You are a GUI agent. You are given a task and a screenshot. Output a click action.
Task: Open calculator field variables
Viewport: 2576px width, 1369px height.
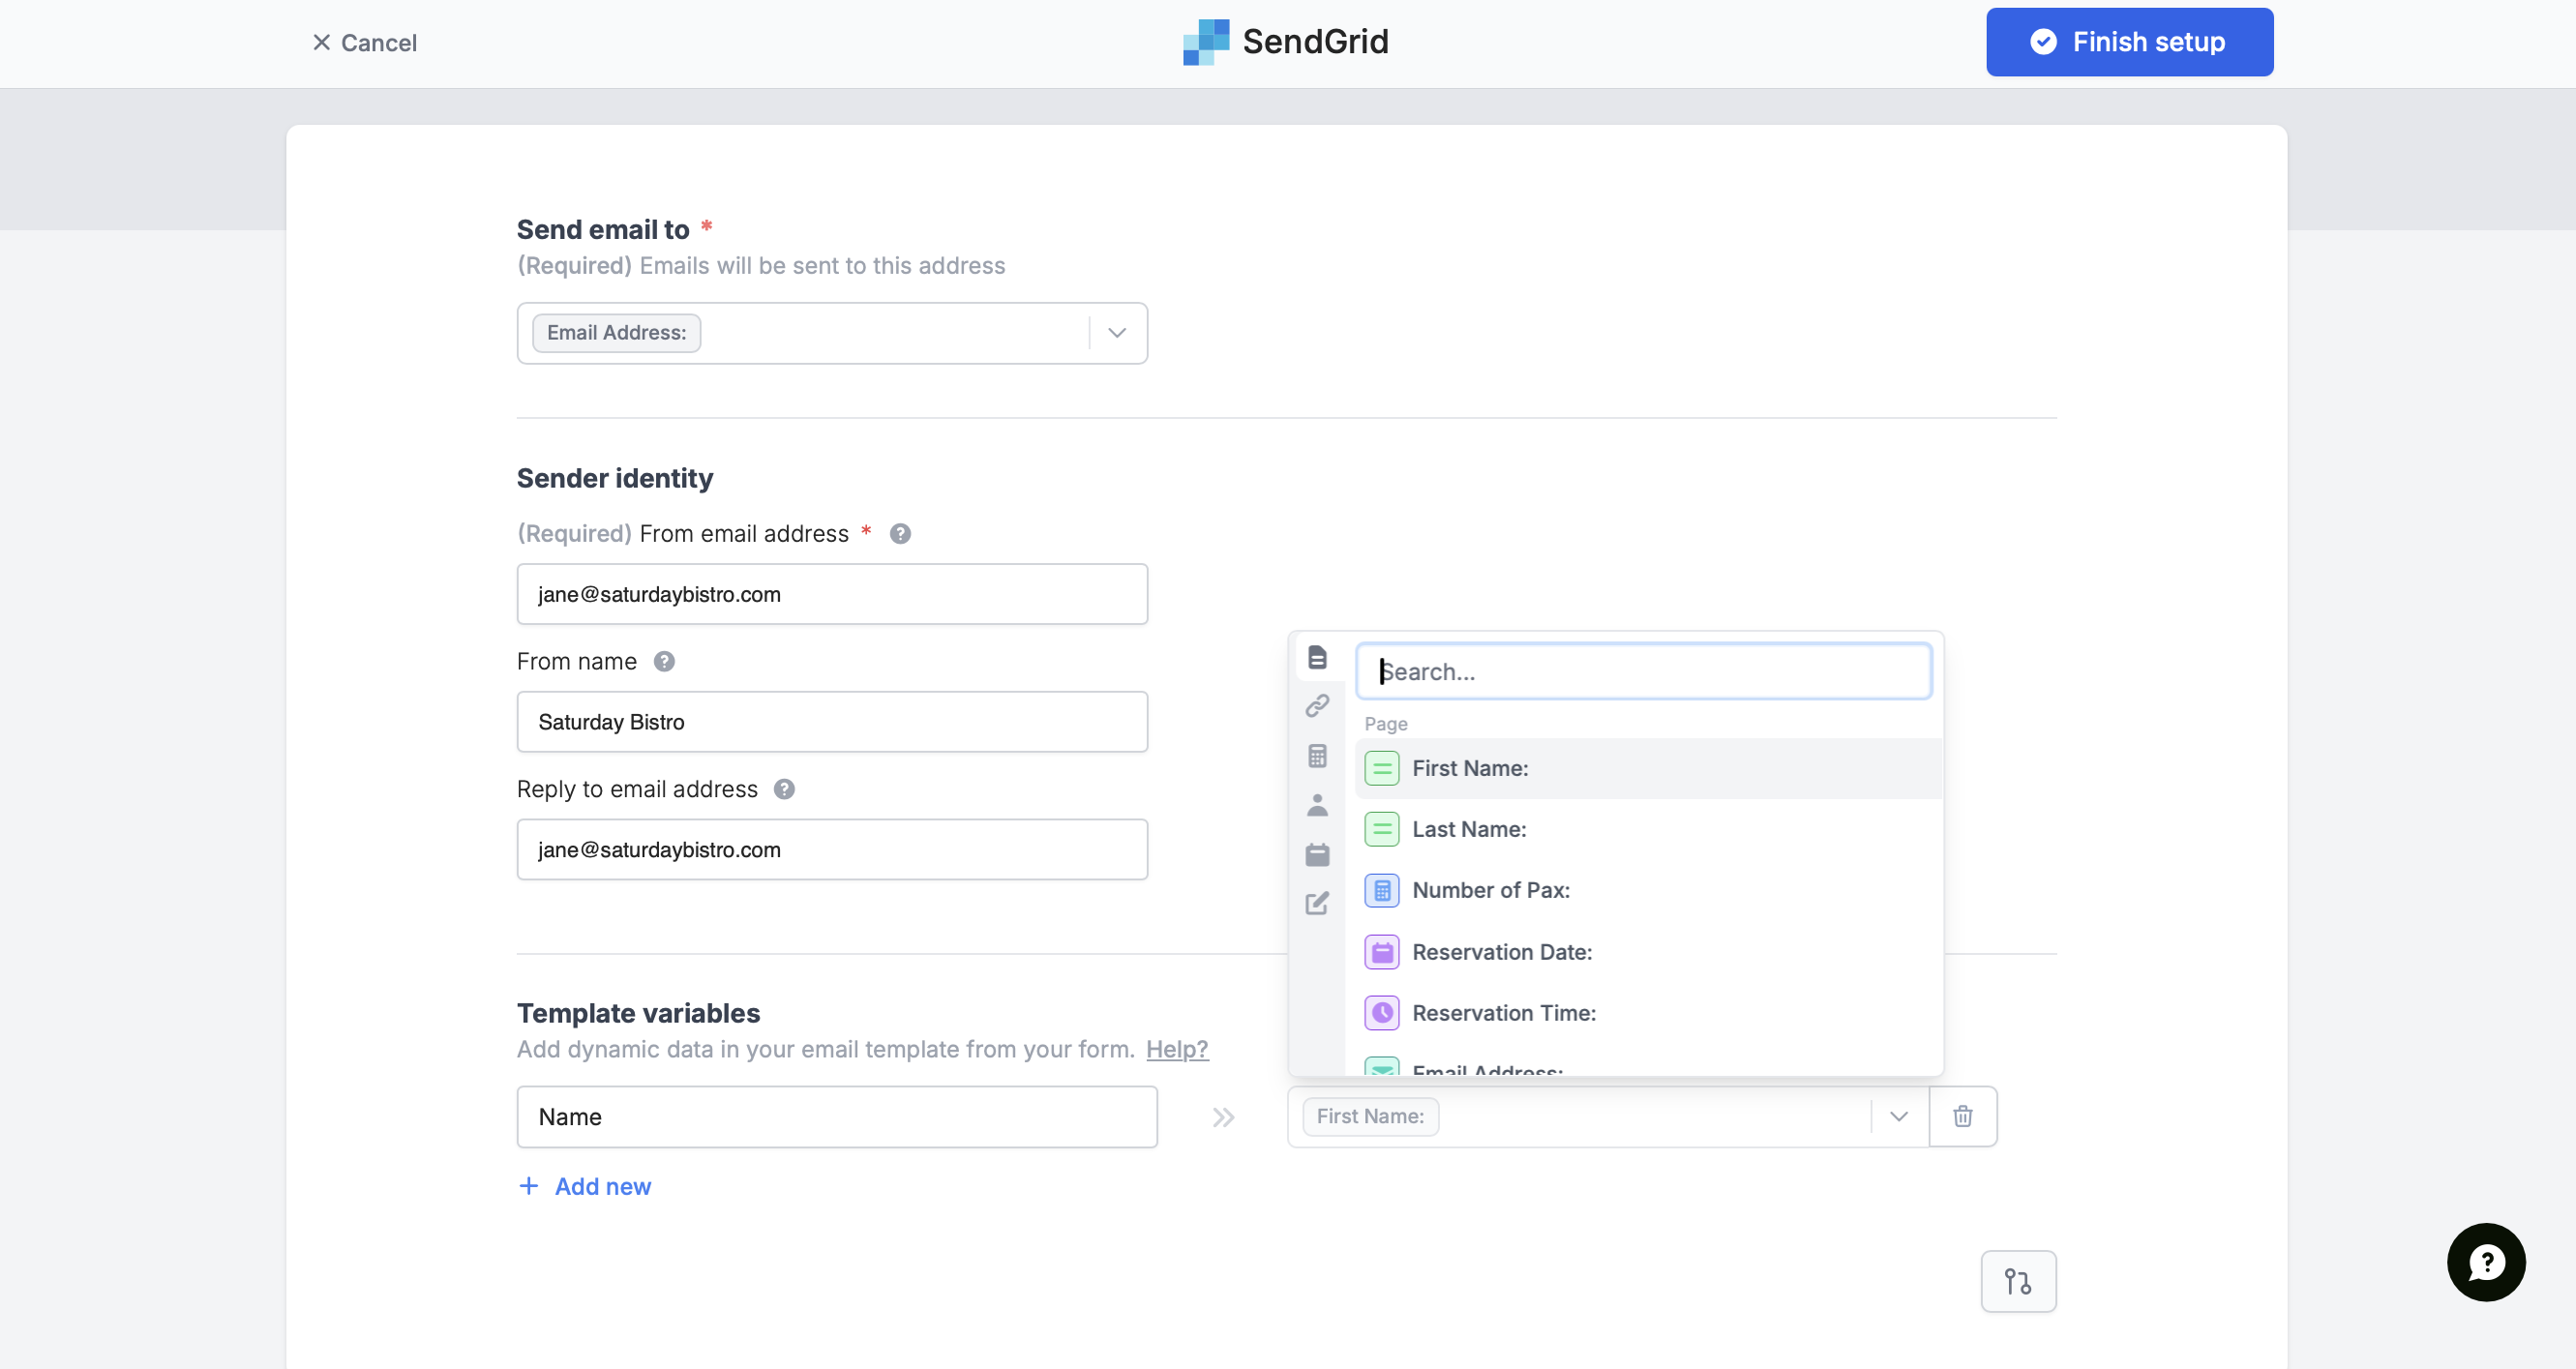click(x=1318, y=756)
